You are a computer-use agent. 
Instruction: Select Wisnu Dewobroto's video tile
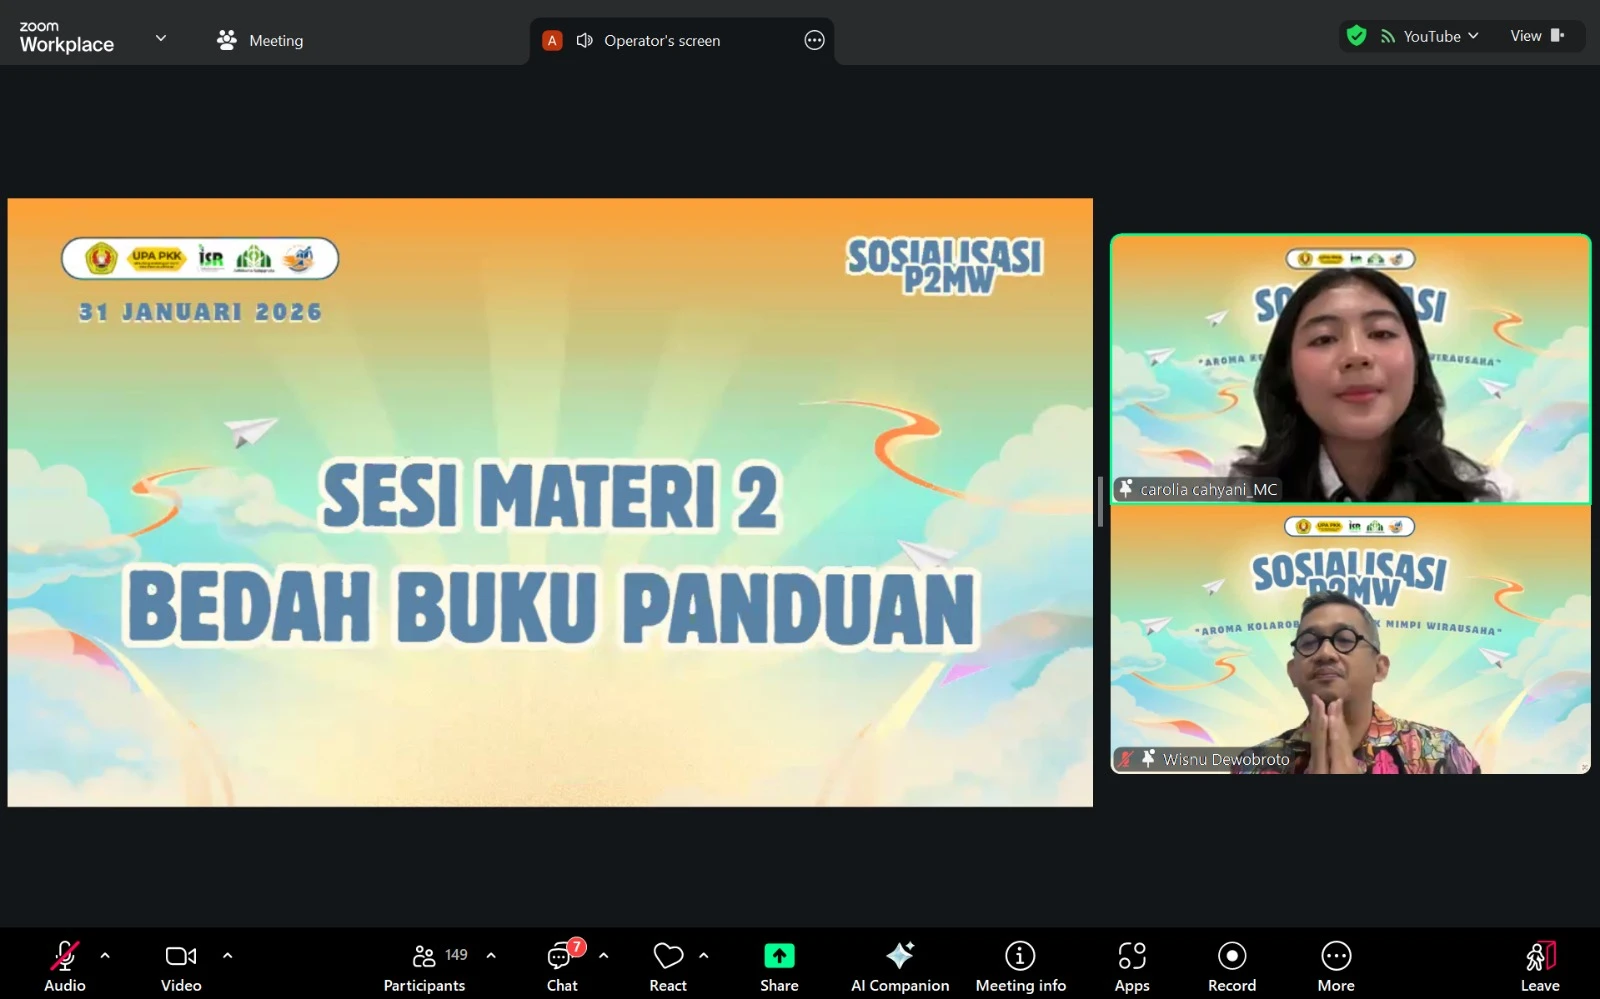tap(1350, 640)
